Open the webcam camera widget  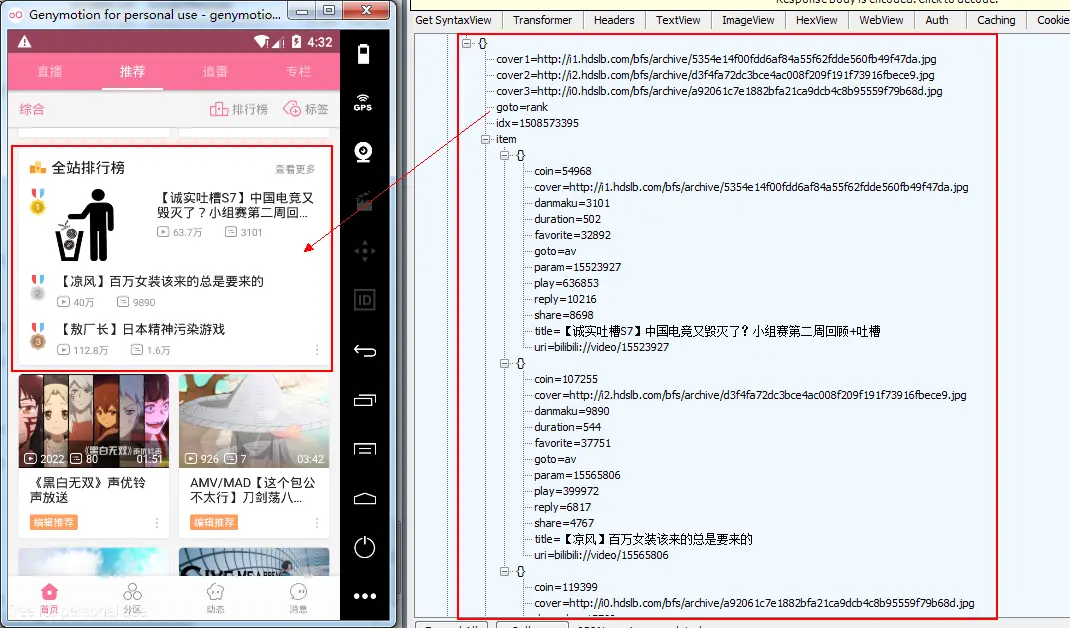coord(364,152)
